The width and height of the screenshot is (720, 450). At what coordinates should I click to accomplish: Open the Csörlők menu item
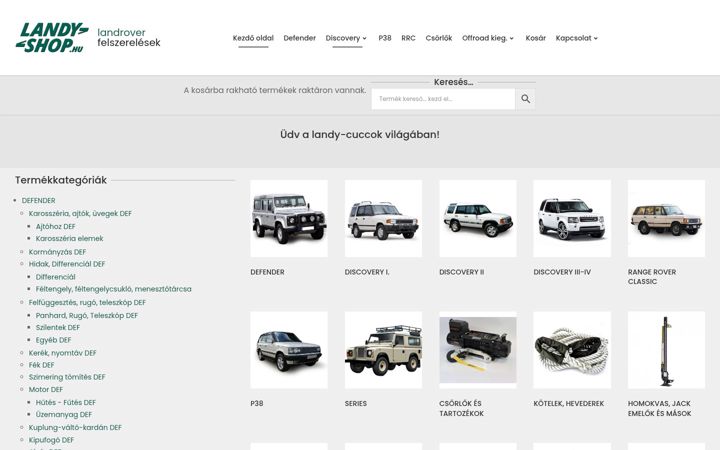coord(439,38)
